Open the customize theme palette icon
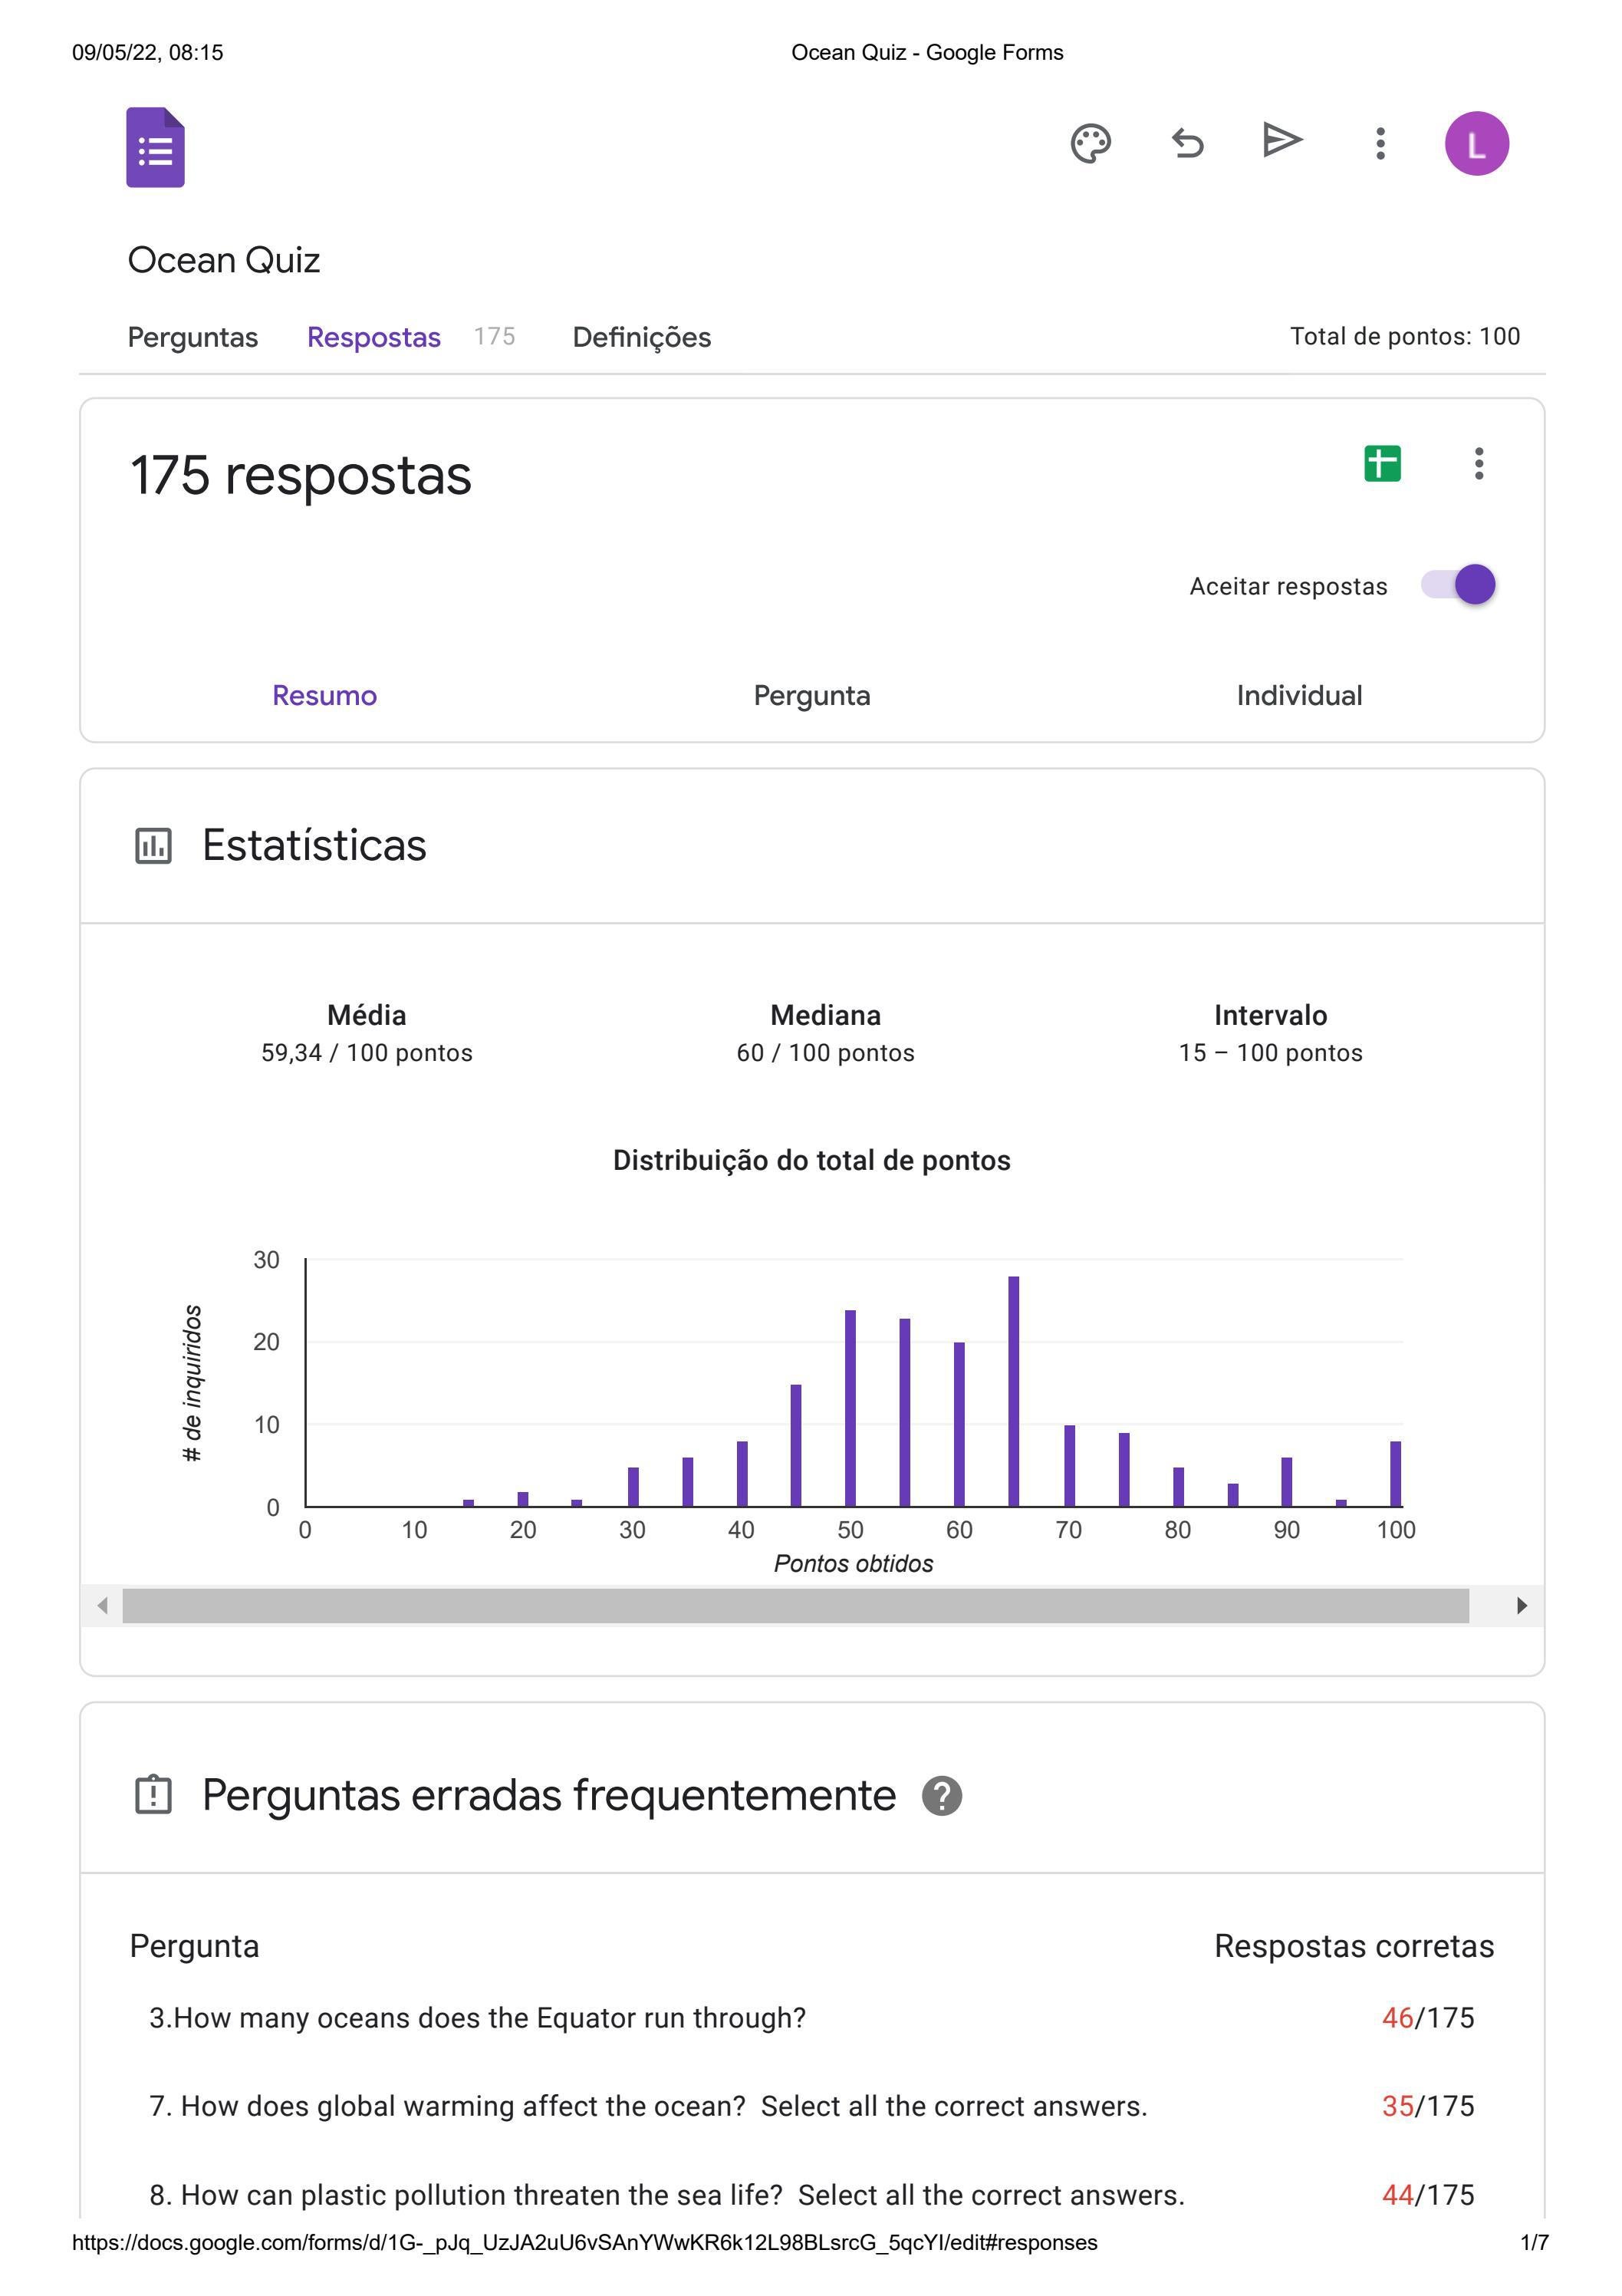This screenshot has width=1622, height=2296. [x=1090, y=143]
